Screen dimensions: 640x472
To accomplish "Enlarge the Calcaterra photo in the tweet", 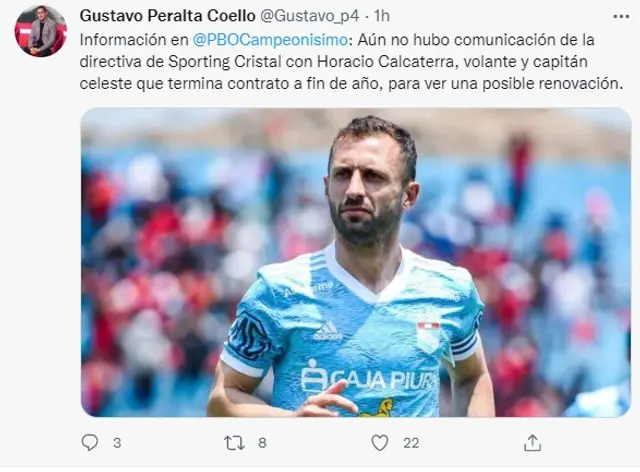I will (356, 262).
